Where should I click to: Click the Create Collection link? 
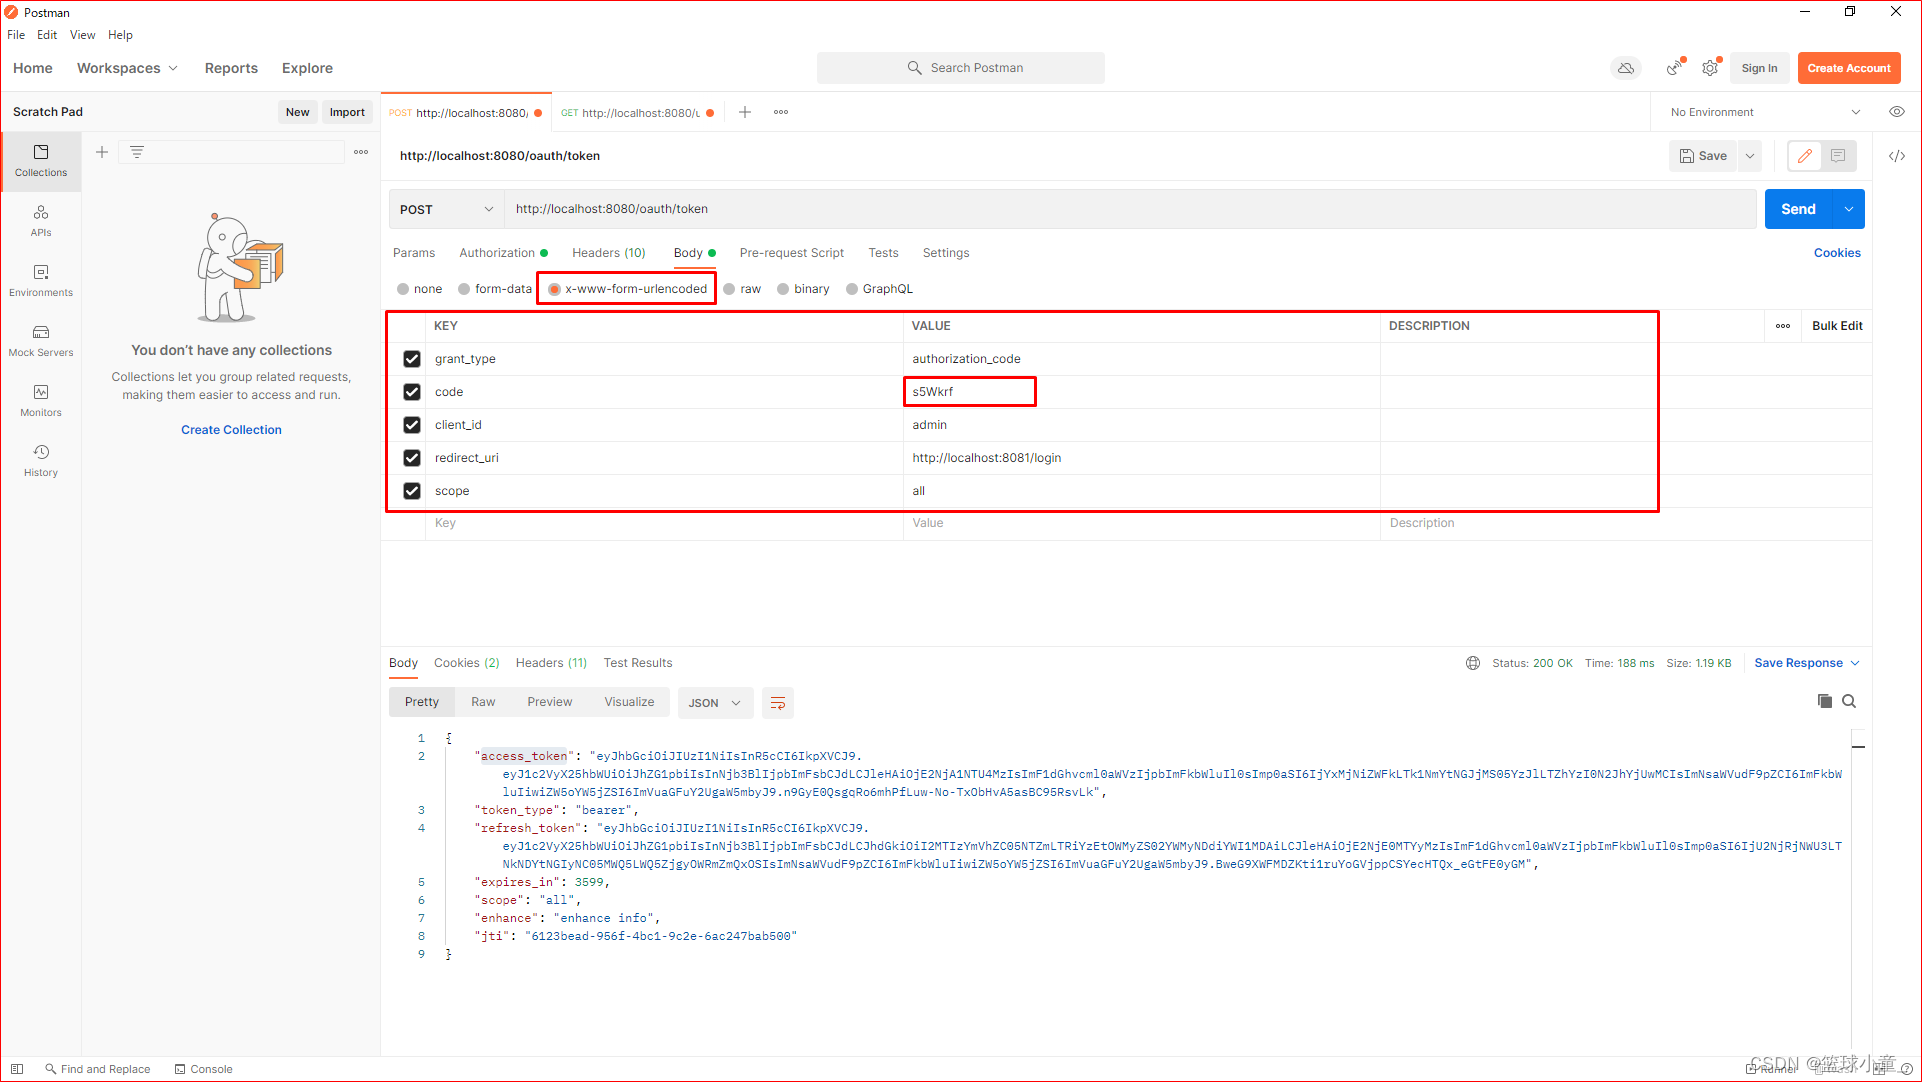[x=231, y=430]
